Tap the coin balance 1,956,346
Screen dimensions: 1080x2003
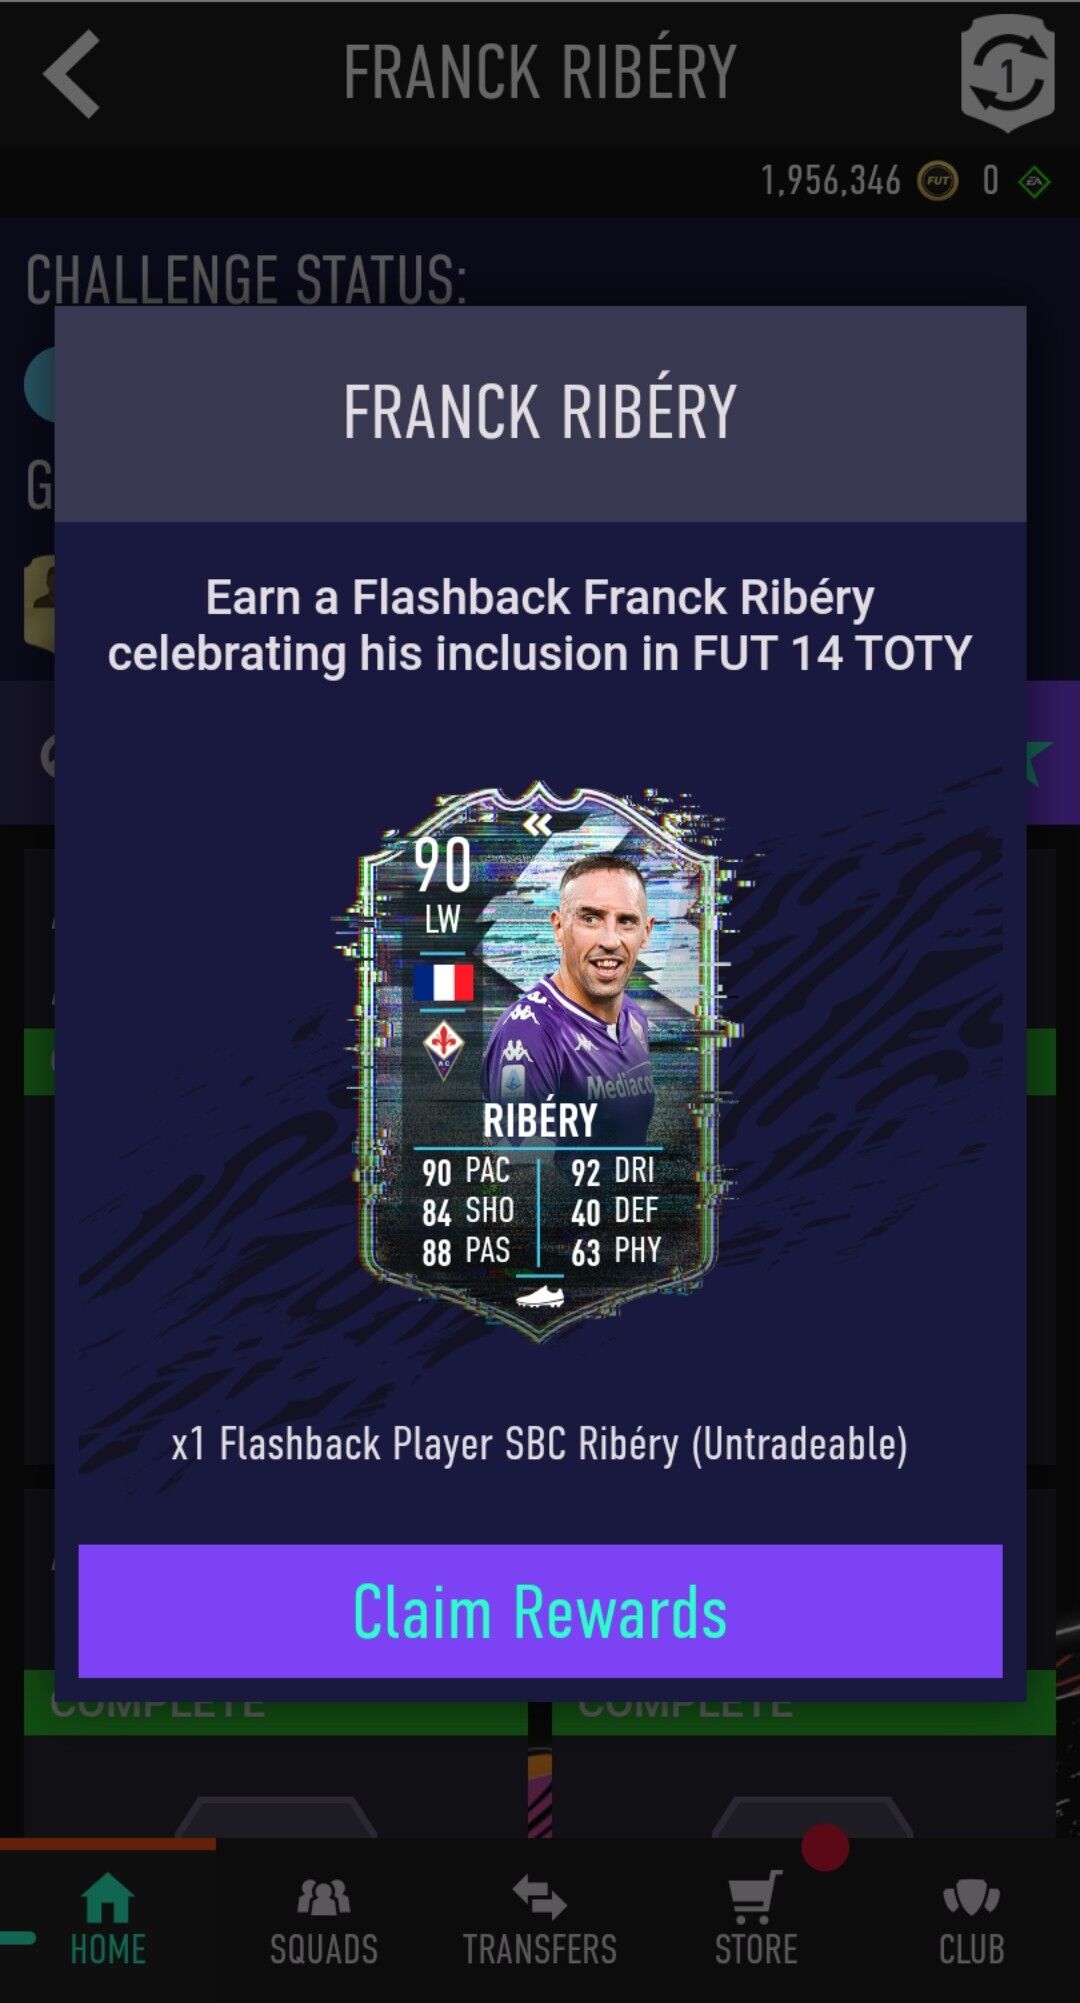click(x=831, y=181)
